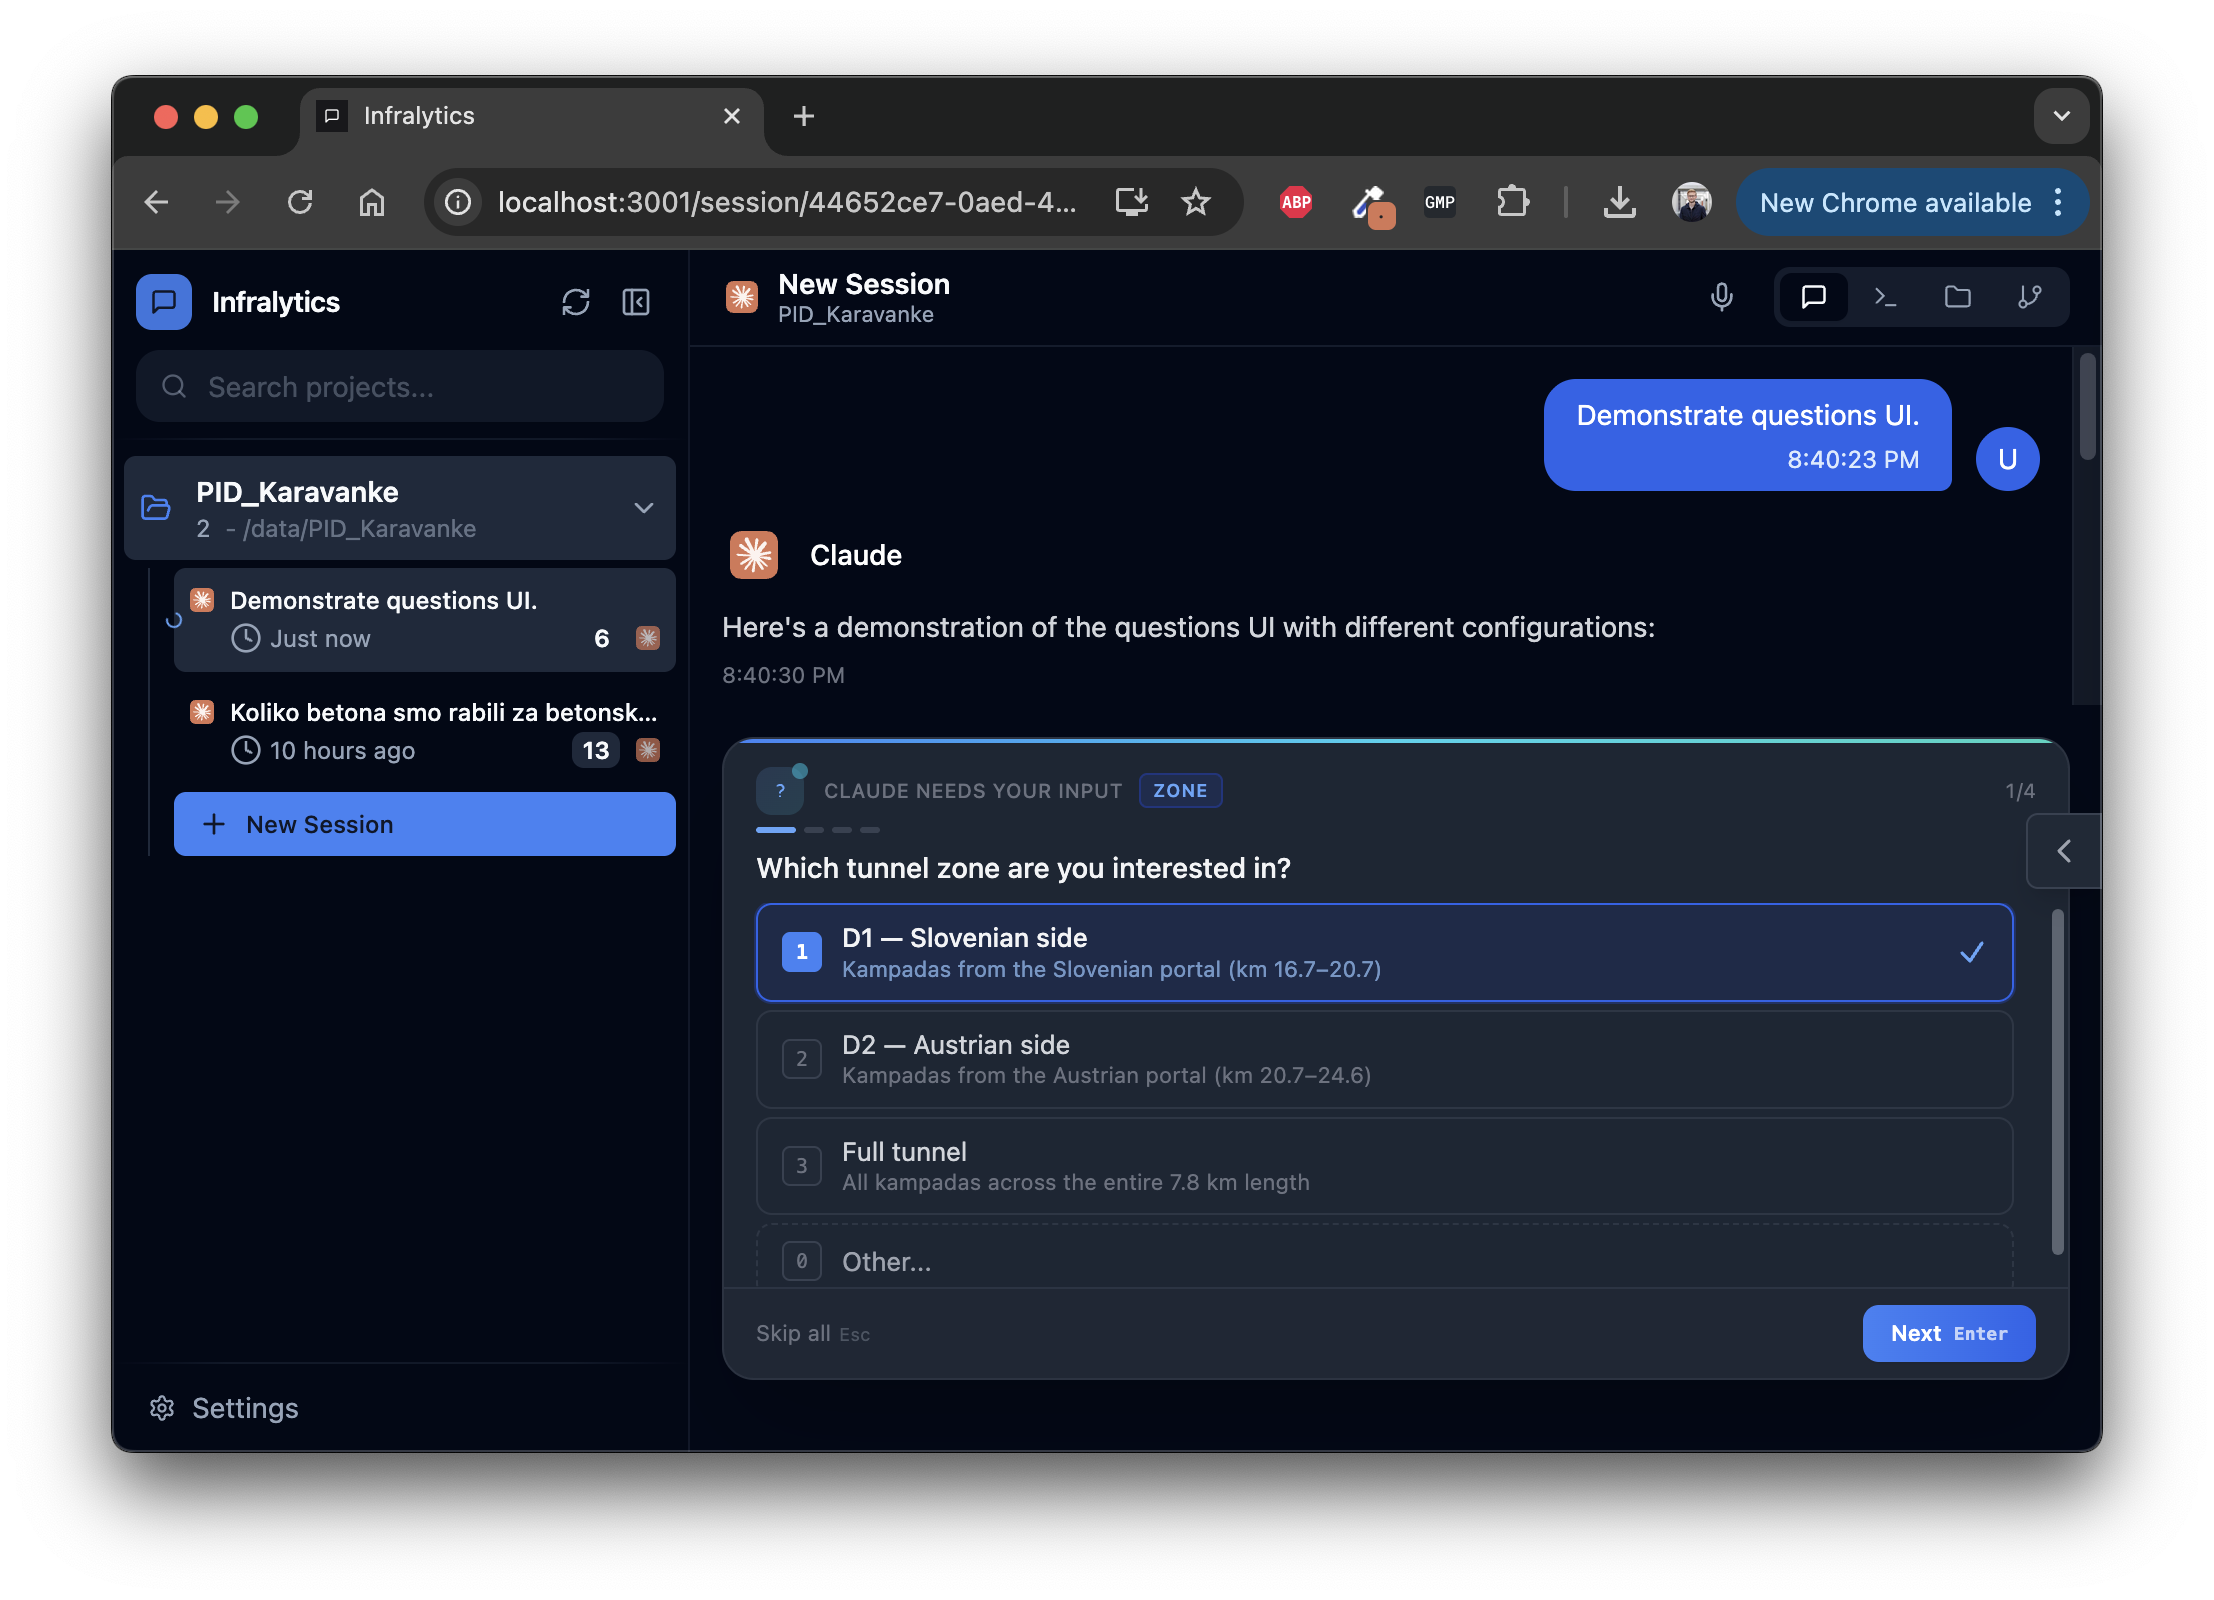Viewport: 2214px width, 1600px height.
Task: Collapse the question panel with the right-edge chevron
Action: click(2062, 851)
